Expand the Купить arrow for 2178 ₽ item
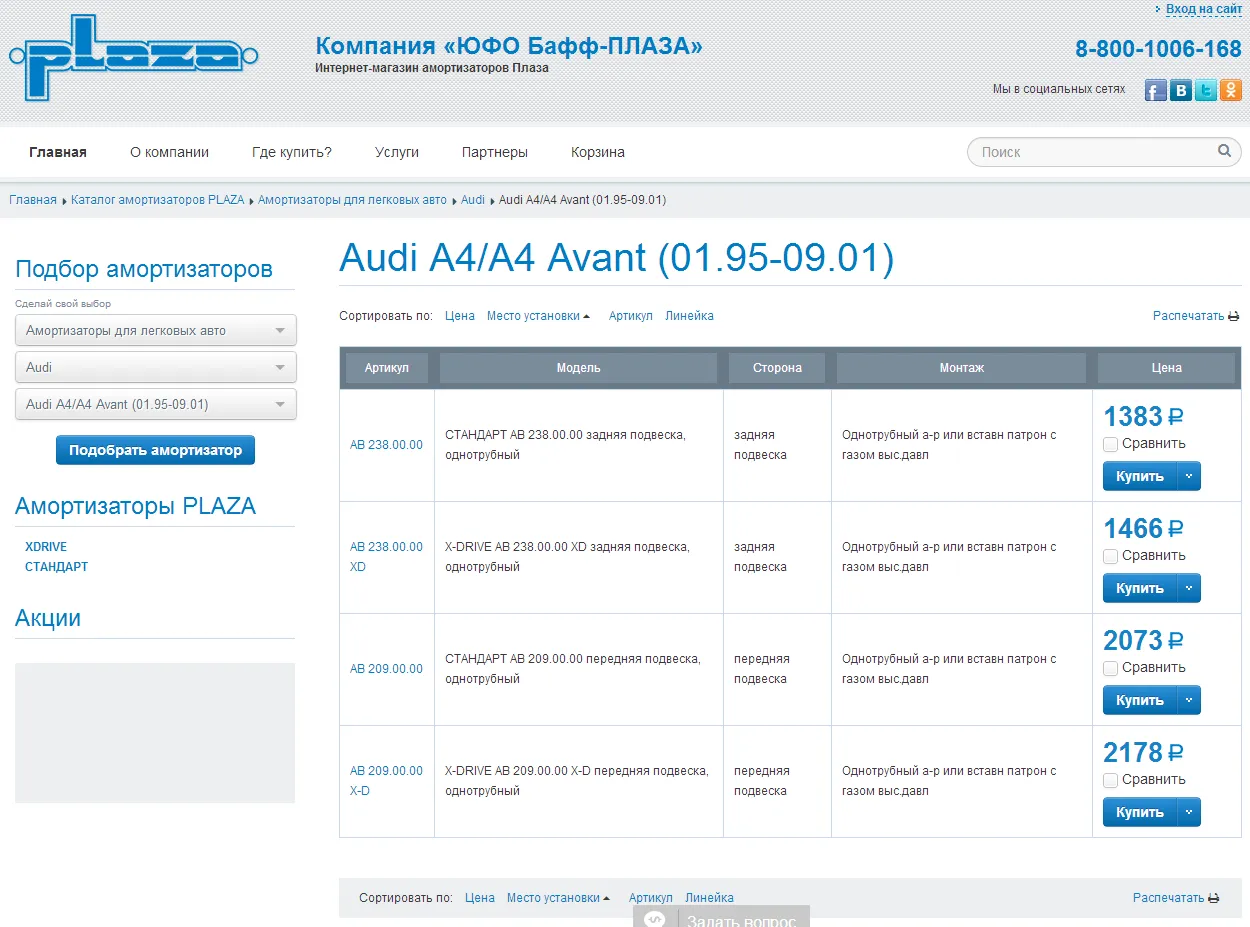The width and height of the screenshot is (1250, 927). pyautogui.click(x=1189, y=812)
